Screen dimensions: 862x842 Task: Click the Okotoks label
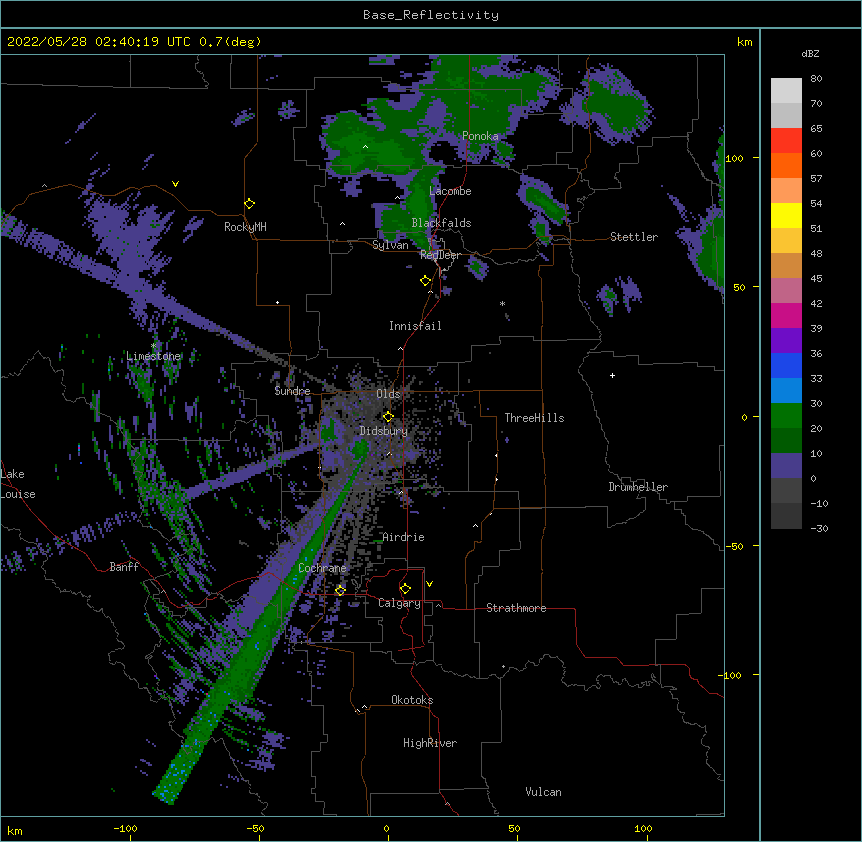coord(412,700)
